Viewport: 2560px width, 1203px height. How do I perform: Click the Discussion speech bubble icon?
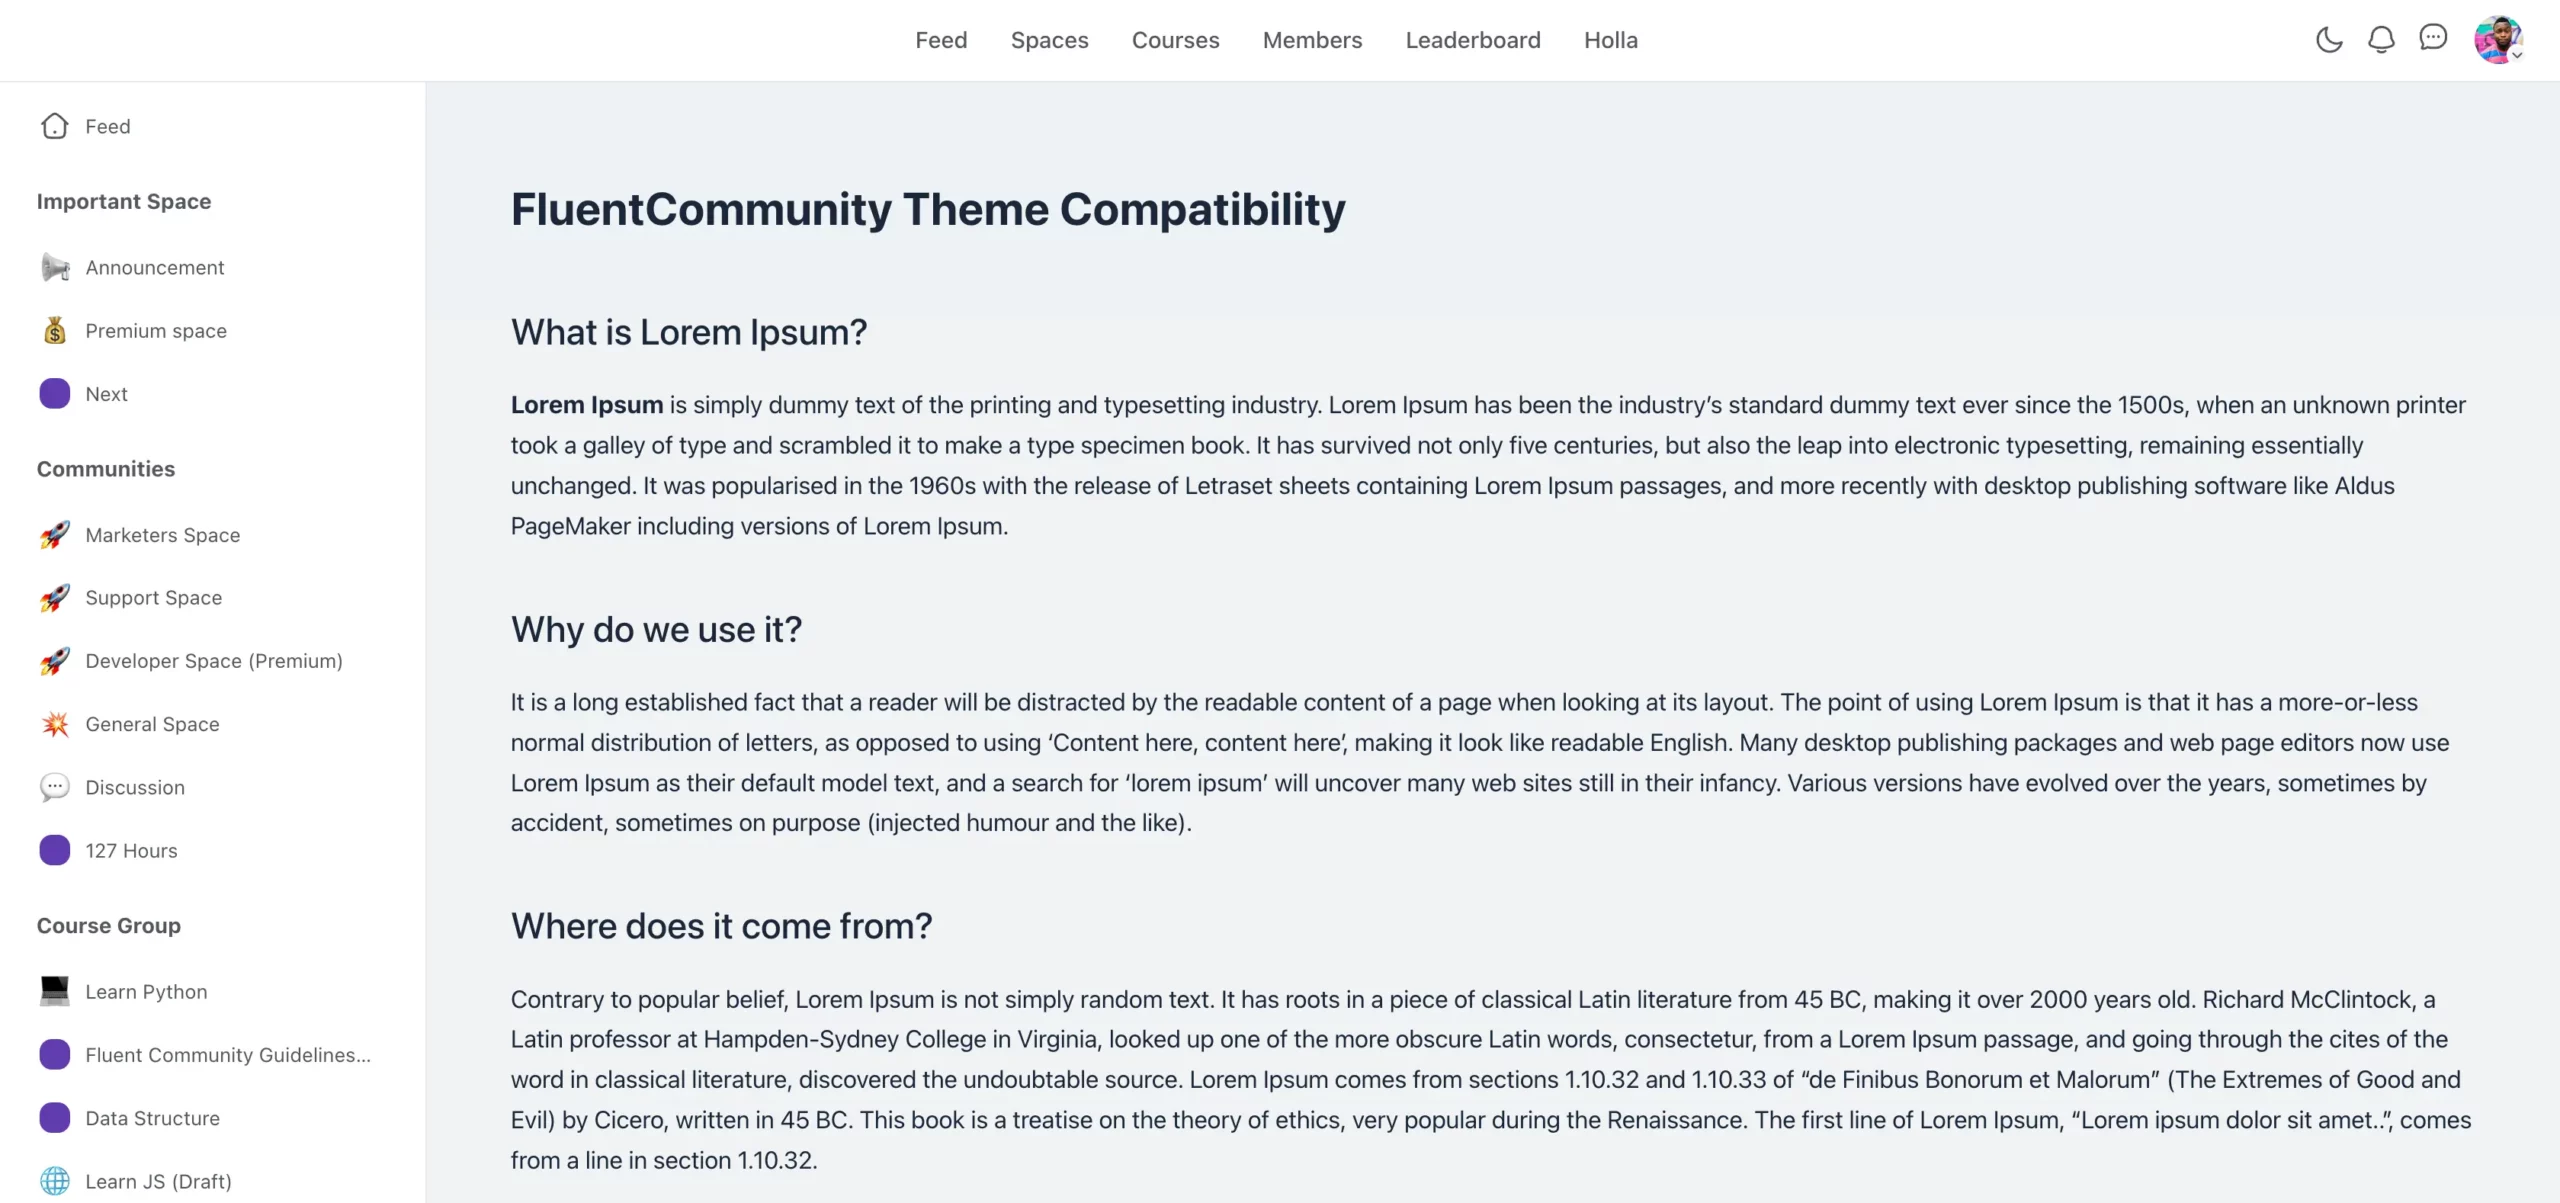click(x=55, y=787)
